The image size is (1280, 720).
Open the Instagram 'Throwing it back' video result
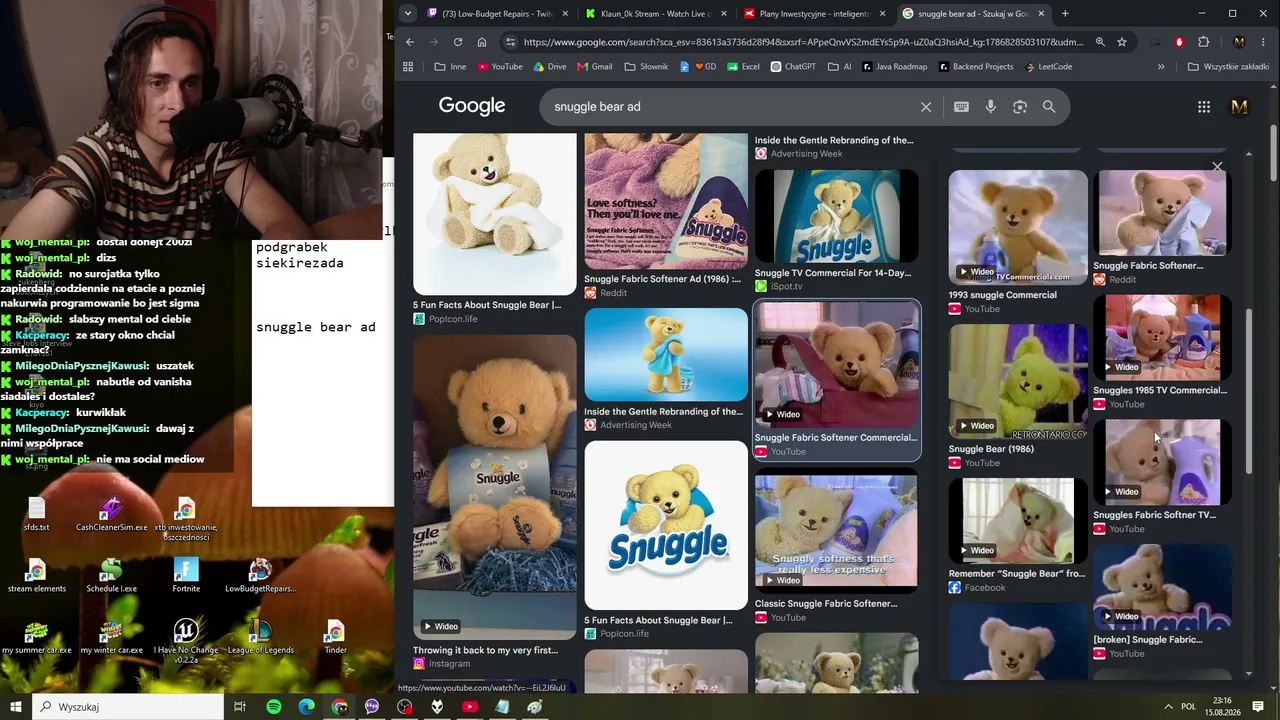coord(495,487)
